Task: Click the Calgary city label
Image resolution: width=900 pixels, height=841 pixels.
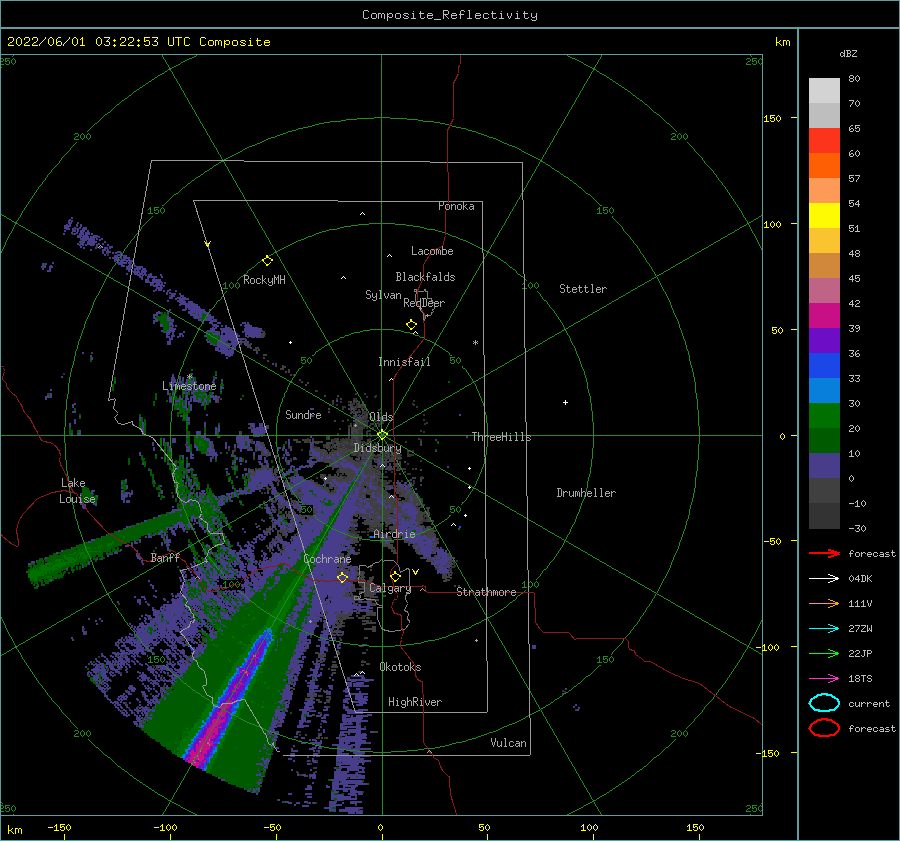Action: click(x=390, y=588)
